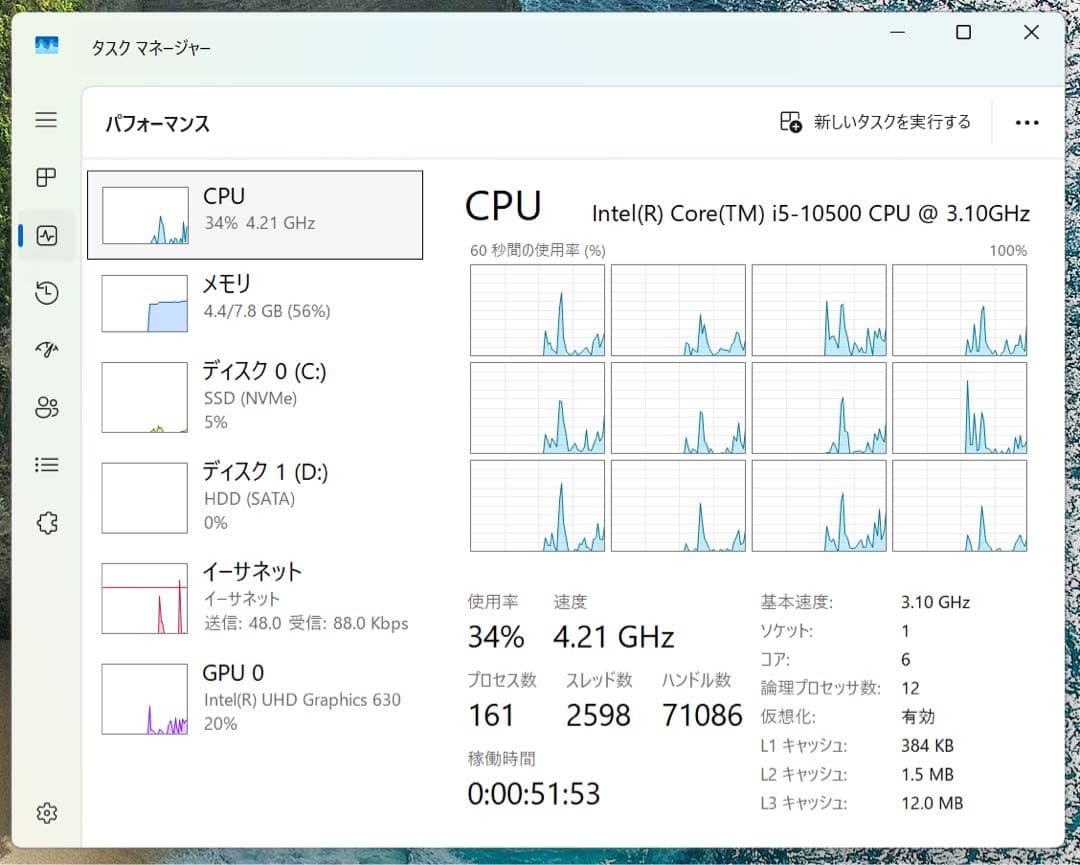1080x865 pixels.
Task: Open the Services view
Action: coord(46,522)
